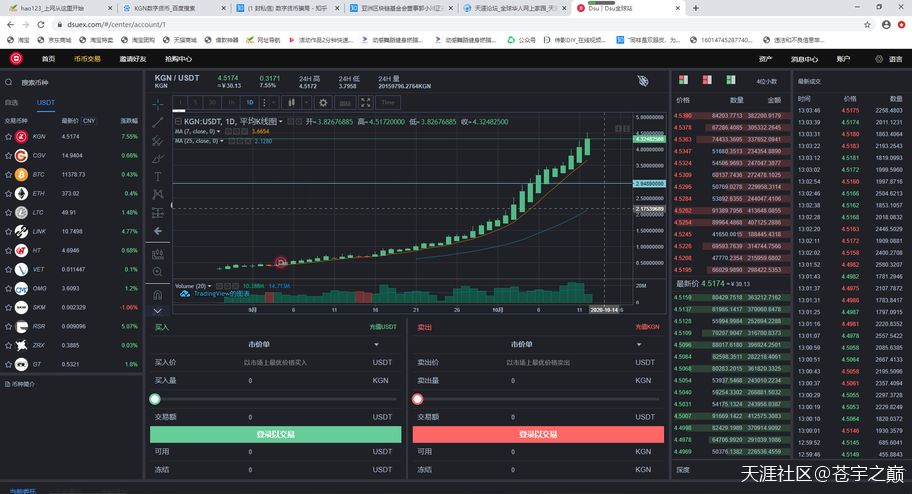Click the magnet mode icon
912x494 pixels.
click(158, 295)
